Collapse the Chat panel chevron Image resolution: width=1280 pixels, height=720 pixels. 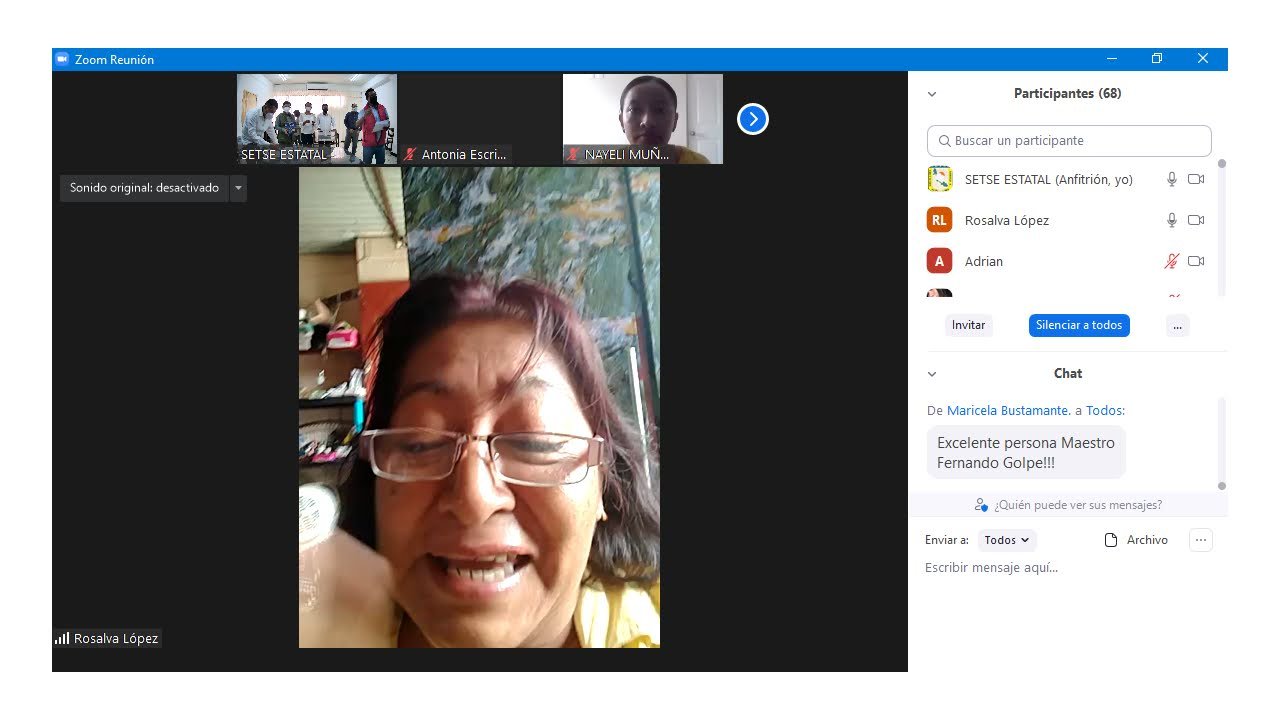pyautogui.click(x=932, y=374)
